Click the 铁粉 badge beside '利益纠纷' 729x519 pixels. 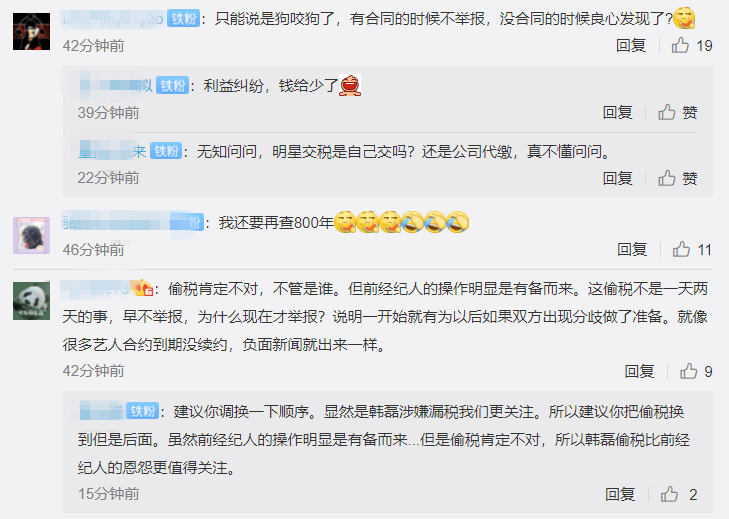pos(172,86)
